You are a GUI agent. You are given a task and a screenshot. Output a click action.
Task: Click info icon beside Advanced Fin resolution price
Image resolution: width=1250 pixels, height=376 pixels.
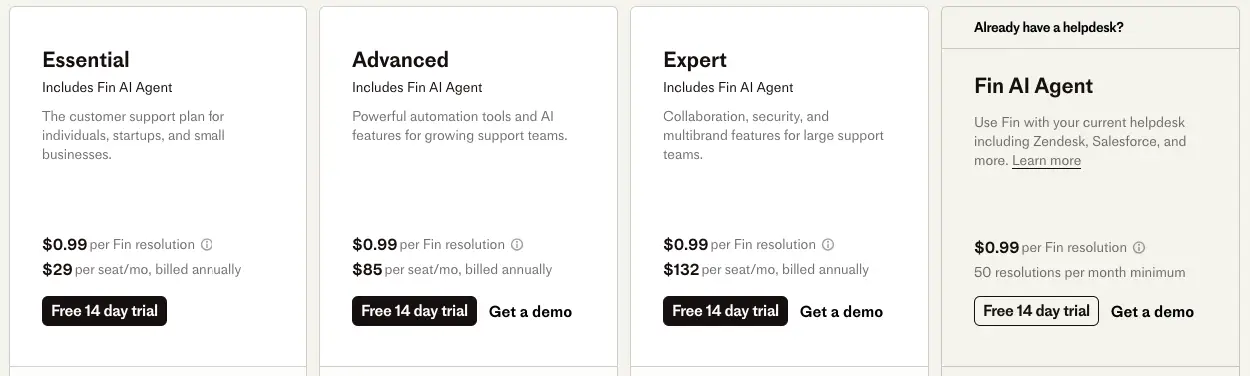(x=517, y=245)
